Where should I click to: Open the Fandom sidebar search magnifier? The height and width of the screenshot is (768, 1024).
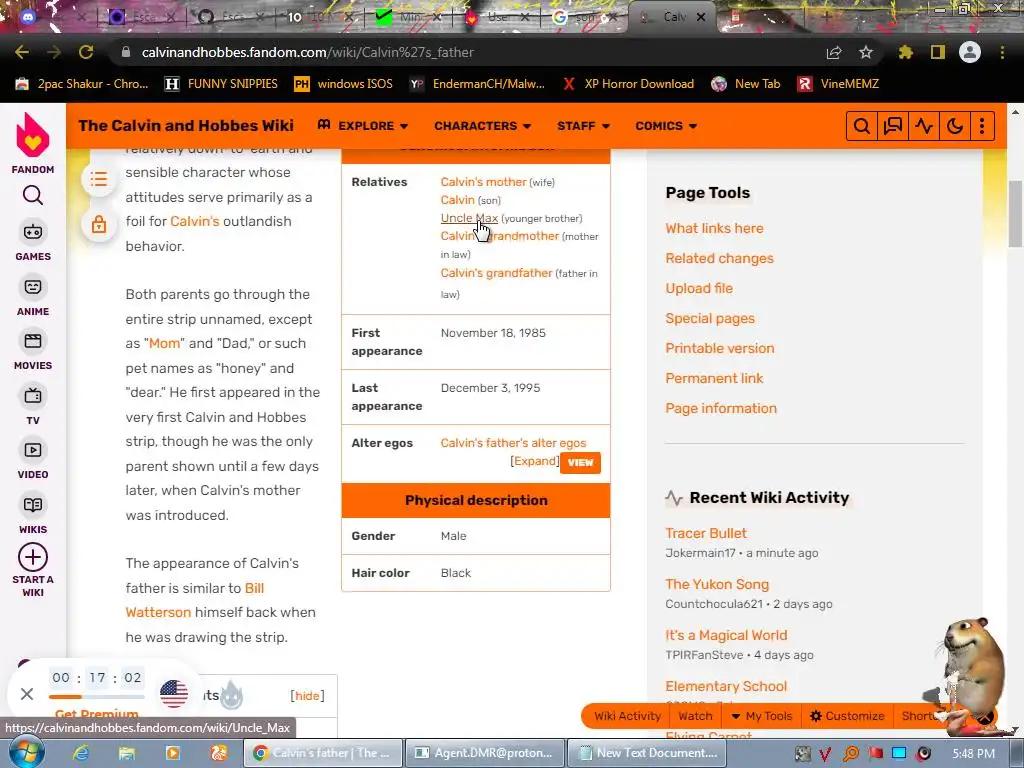[33, 195]
